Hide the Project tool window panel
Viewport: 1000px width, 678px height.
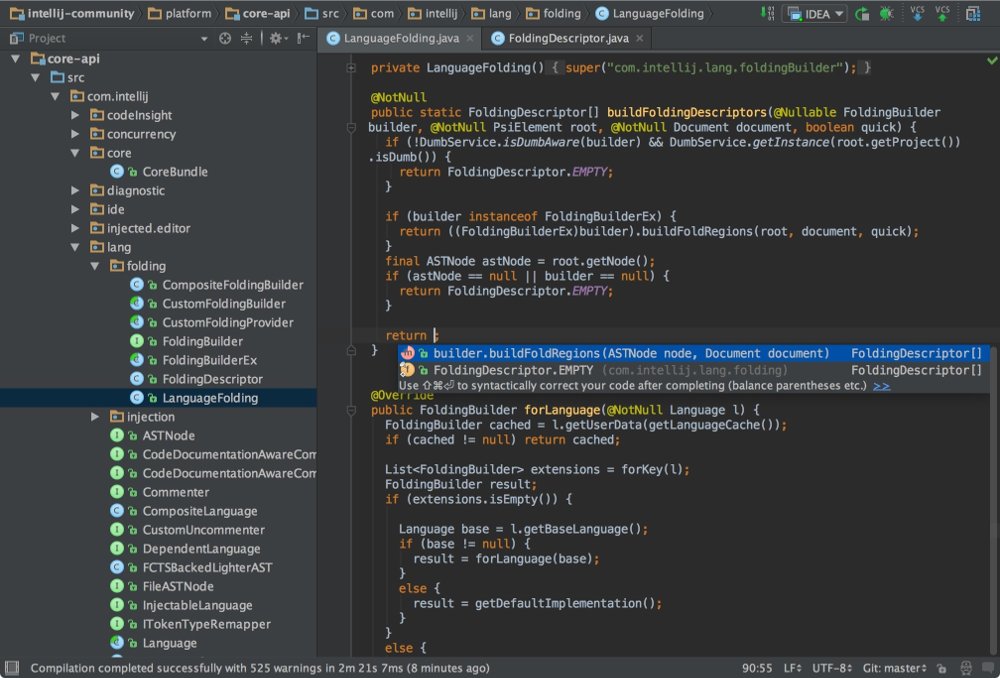[301, 38]
